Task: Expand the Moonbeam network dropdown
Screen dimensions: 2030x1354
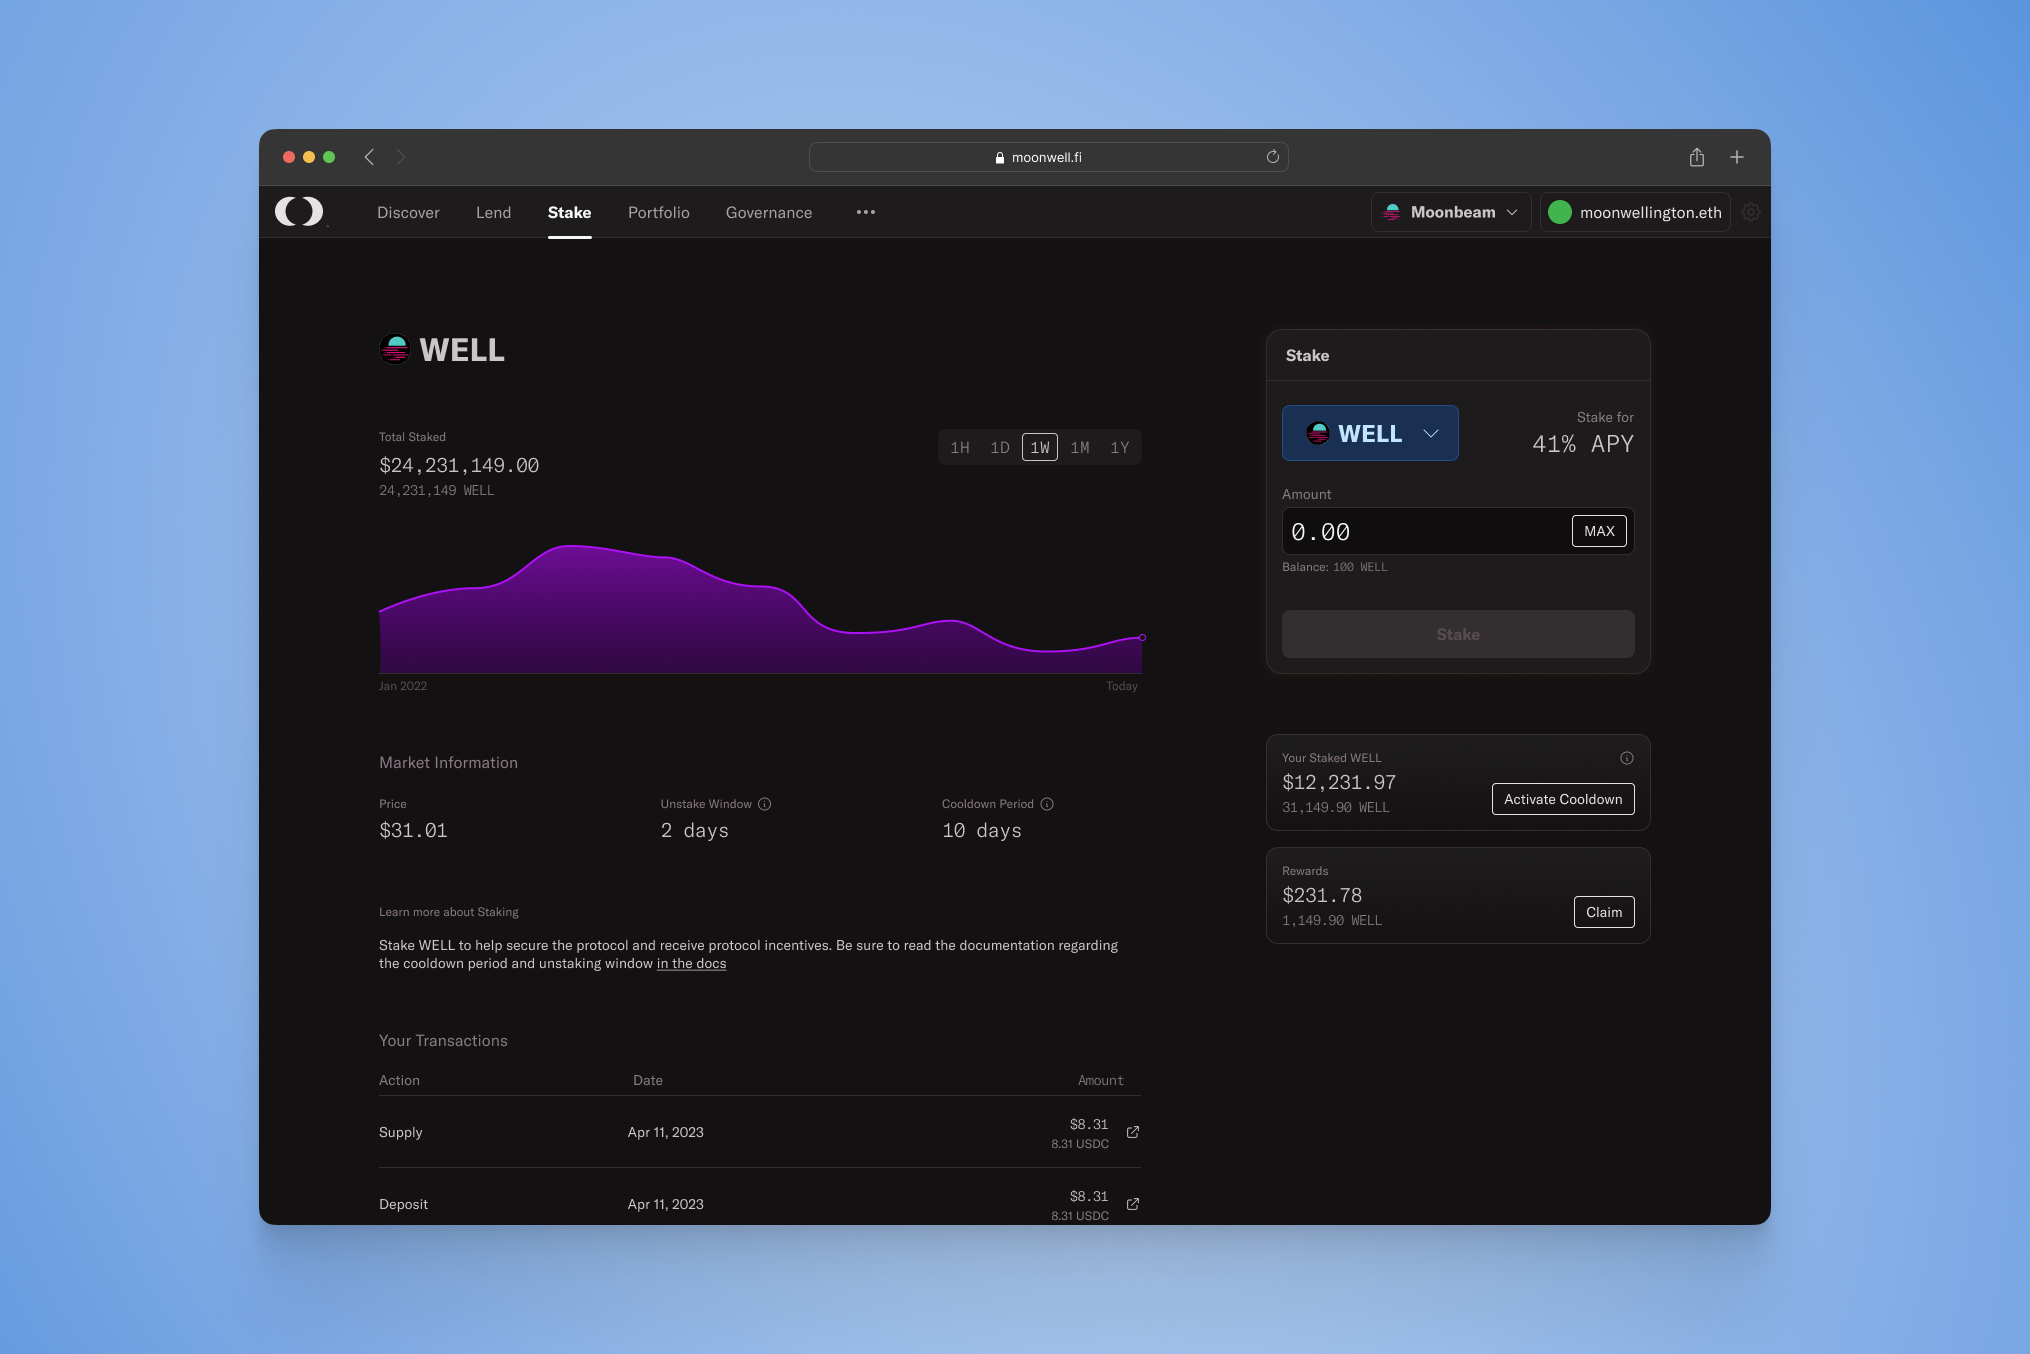Action: click(x=1450, y=212)
